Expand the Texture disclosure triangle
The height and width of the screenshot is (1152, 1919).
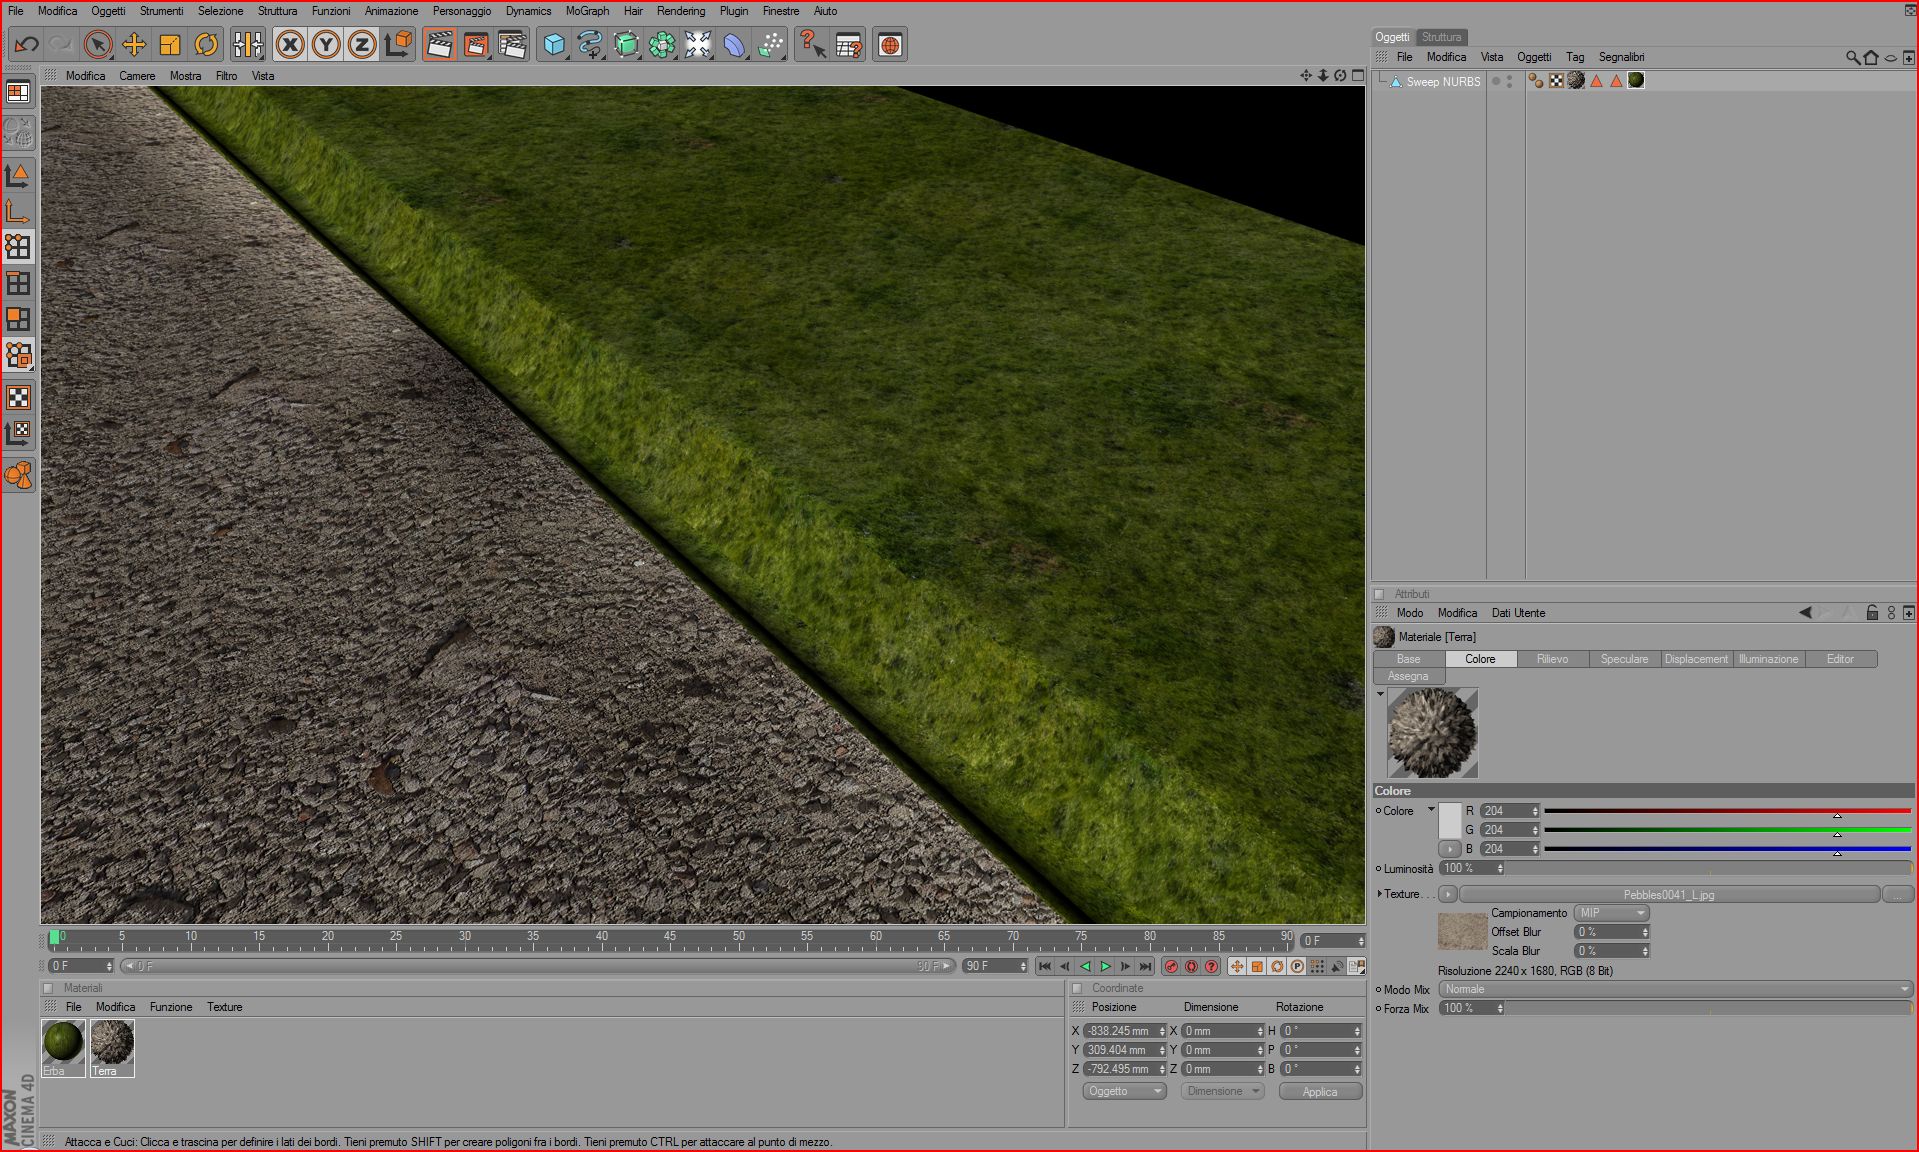[1380, 894]
